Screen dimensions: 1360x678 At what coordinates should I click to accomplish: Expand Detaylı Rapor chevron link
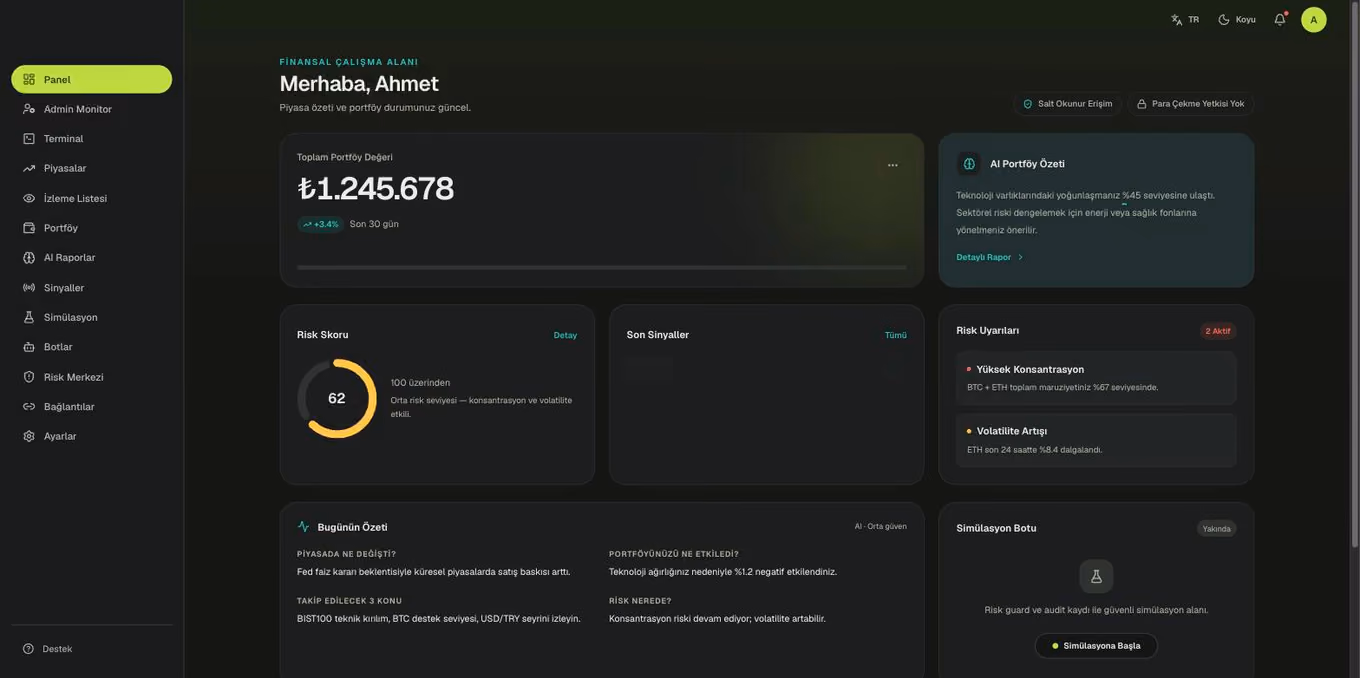[x=990, y=257]
